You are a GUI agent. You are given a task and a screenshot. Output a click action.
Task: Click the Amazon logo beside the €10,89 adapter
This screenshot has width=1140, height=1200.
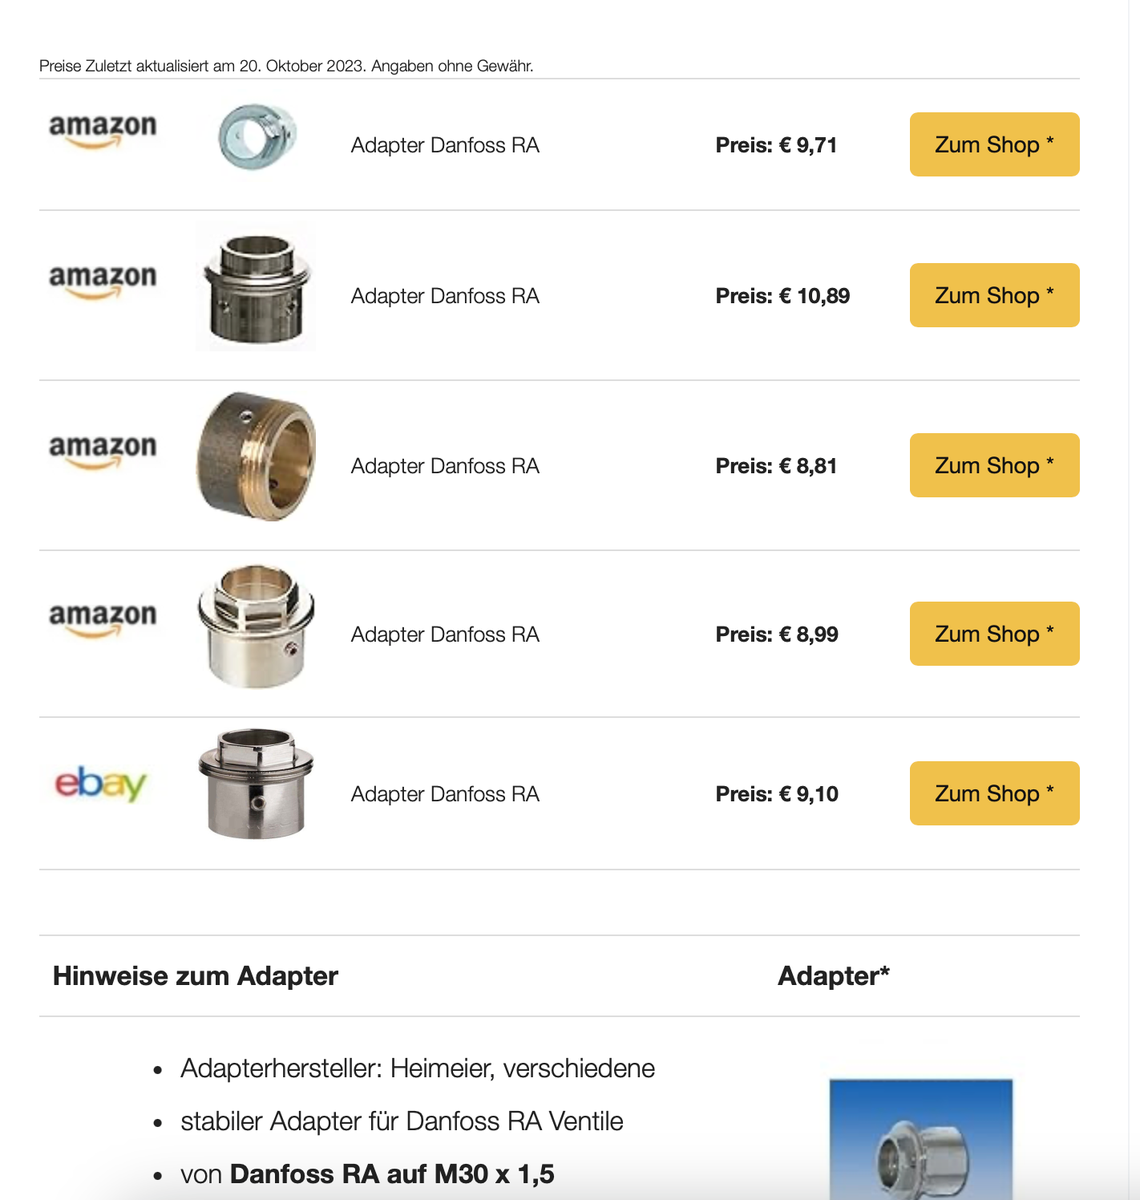103,280
